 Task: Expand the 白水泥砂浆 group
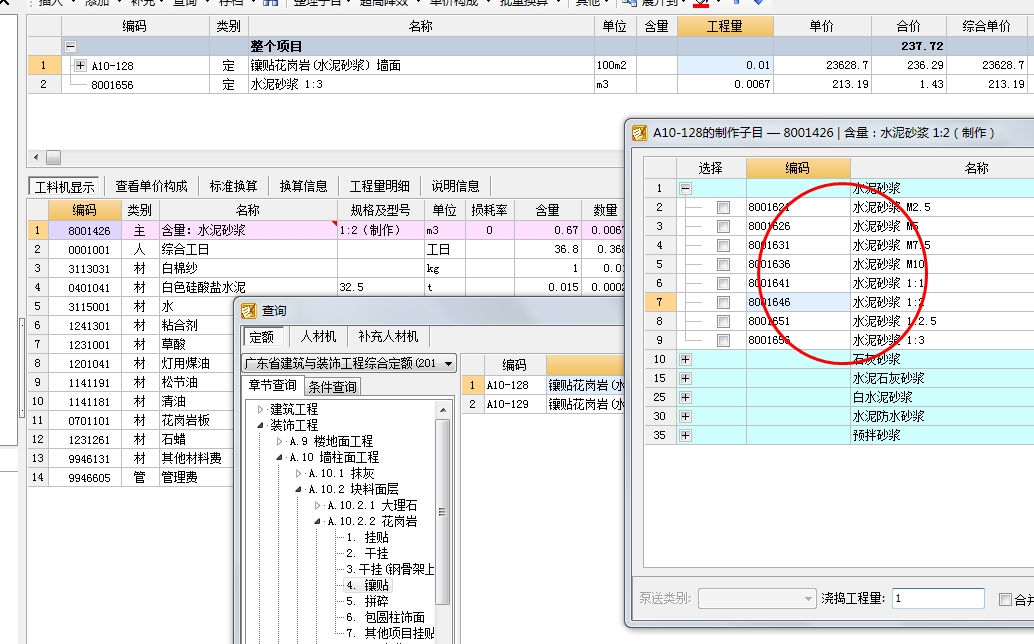[x=686, y=397]
